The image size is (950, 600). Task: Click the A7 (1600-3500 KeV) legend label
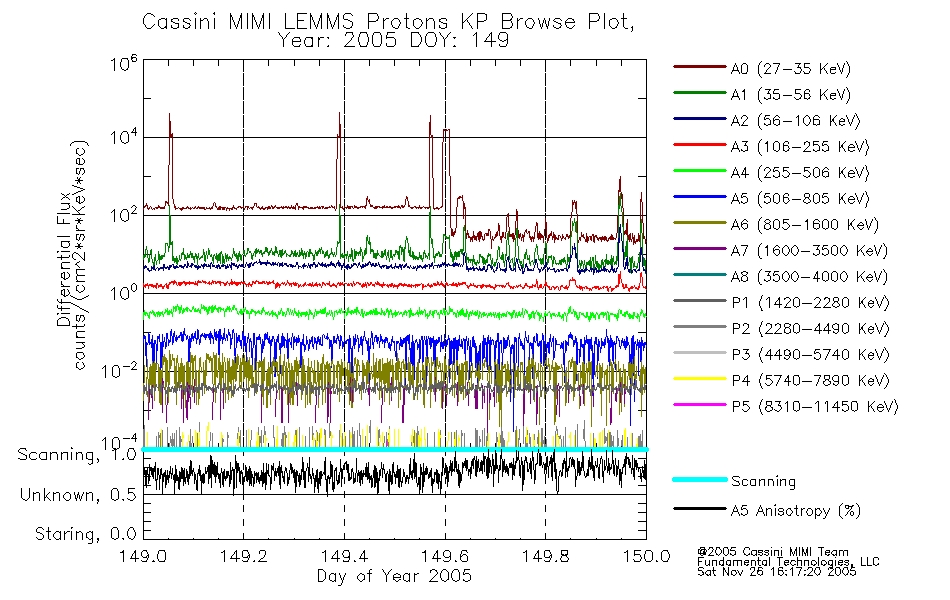[x=809, y=252]
